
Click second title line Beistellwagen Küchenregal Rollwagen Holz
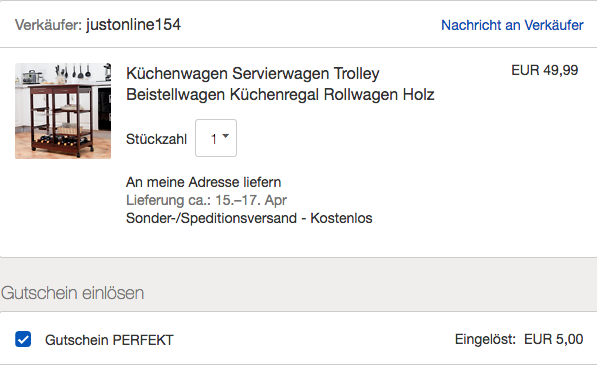point(280,94)
